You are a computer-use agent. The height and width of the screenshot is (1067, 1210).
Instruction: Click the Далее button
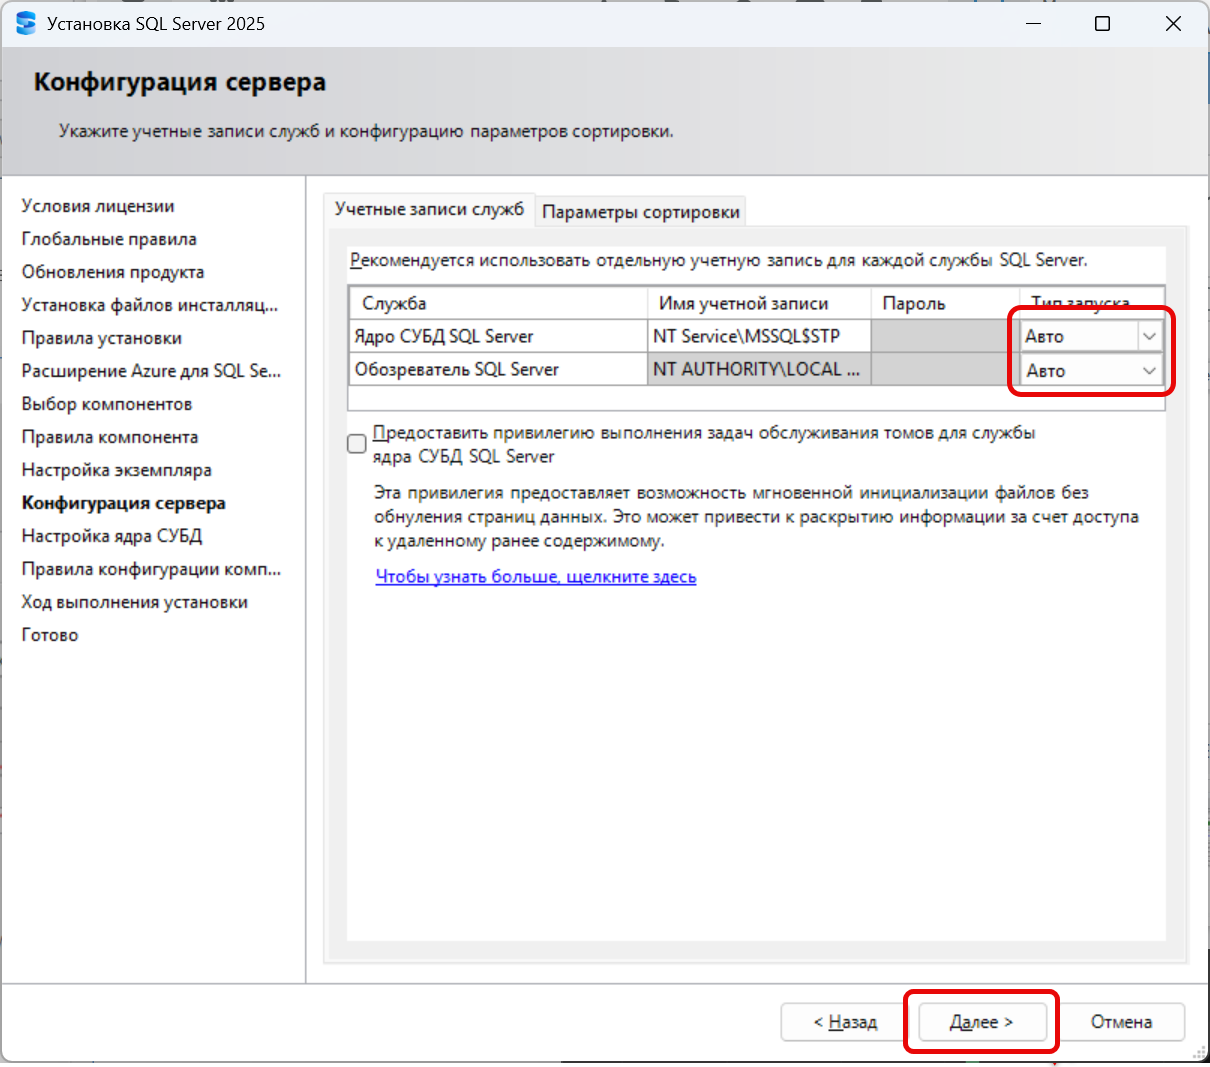click(x=982, y=1022)
